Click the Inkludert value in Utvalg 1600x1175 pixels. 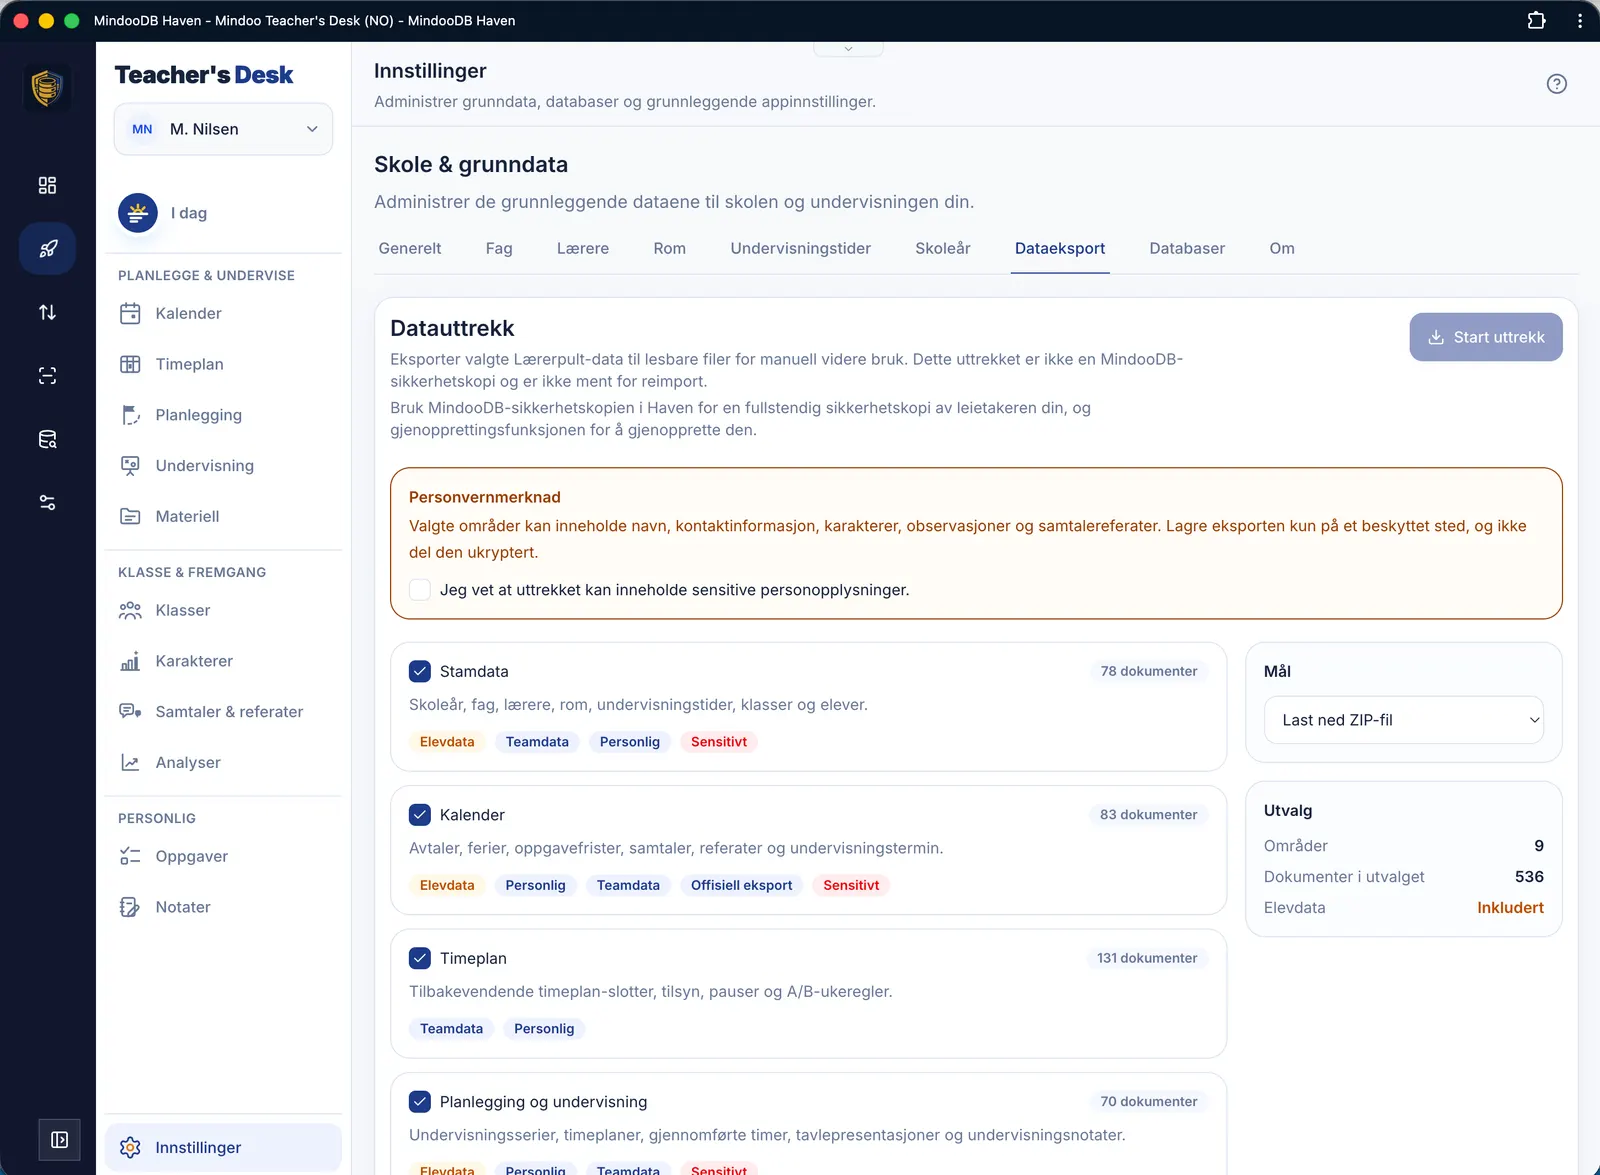click(x=1510, y=908)
